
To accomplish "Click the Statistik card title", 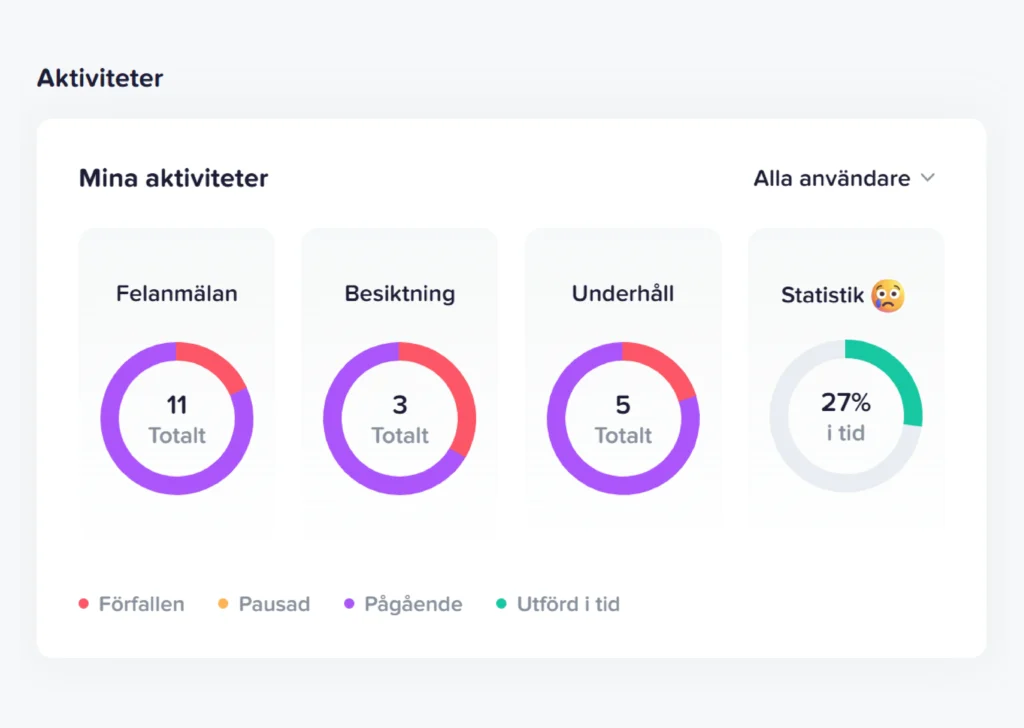I will 822,296.
